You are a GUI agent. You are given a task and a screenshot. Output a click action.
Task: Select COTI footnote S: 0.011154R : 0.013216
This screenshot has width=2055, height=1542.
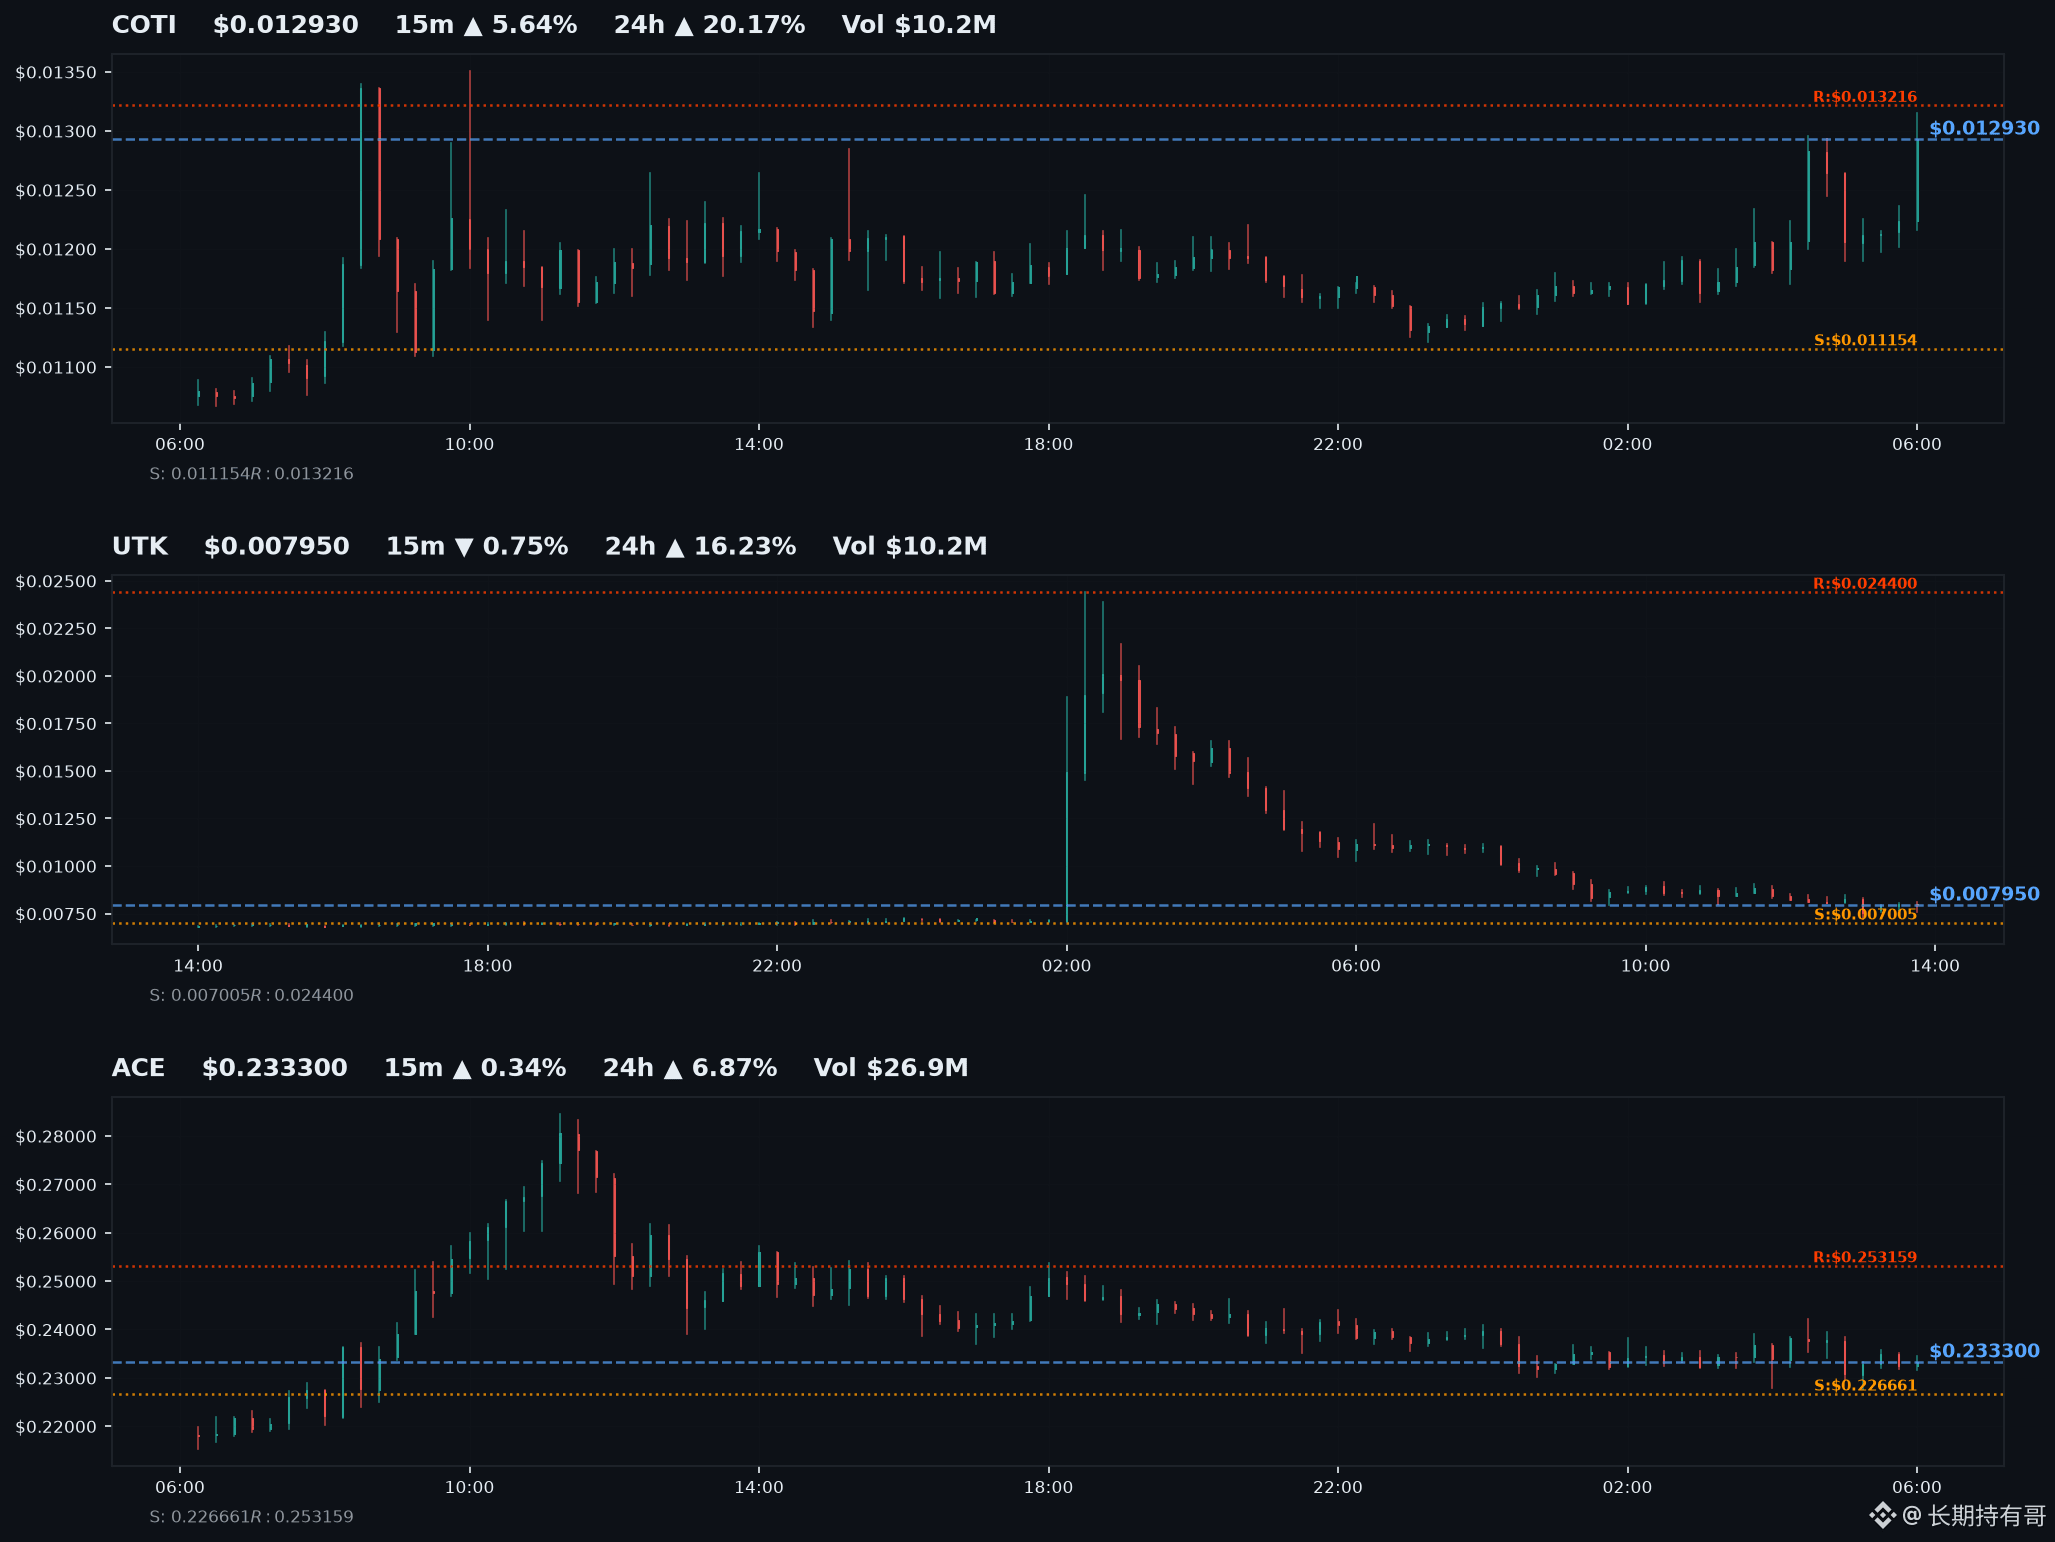(251, 474)
